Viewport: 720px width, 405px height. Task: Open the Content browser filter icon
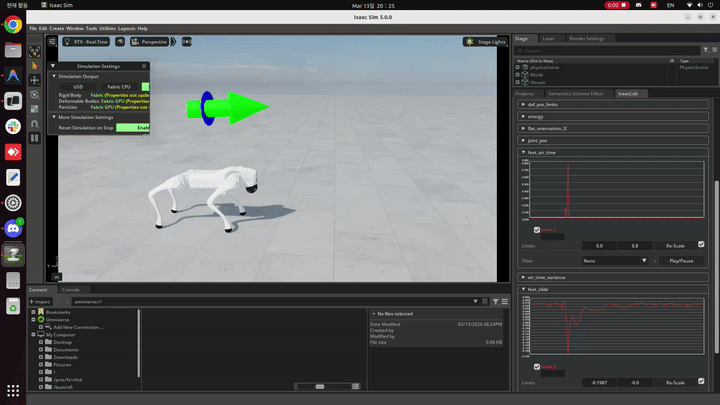tap(495, 302)
